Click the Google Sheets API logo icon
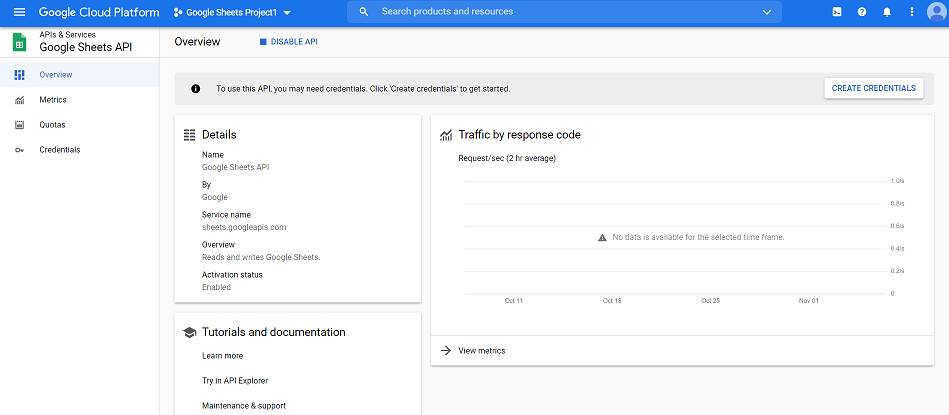949x415 pixels. point(19,42)
